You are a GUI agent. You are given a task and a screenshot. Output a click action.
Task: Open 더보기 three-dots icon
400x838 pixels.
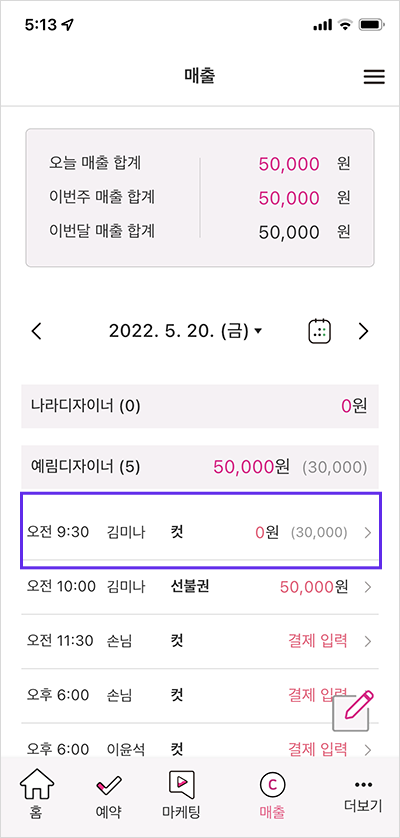point(363,785)
